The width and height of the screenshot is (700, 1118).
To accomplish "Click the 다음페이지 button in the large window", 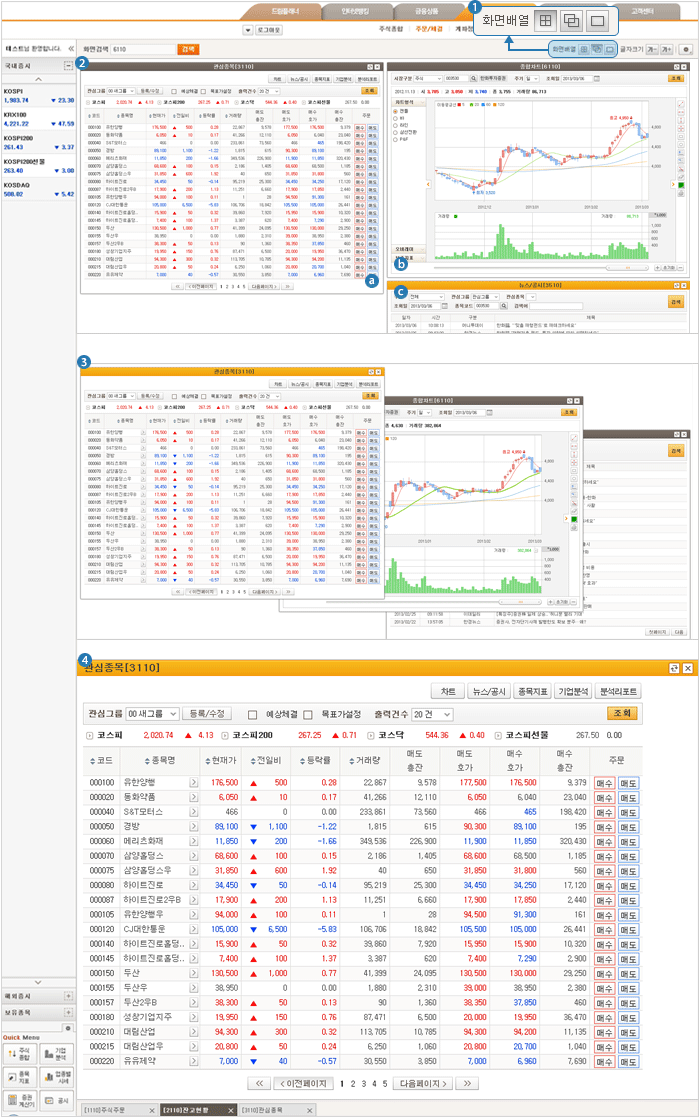I will [423, 1083].
